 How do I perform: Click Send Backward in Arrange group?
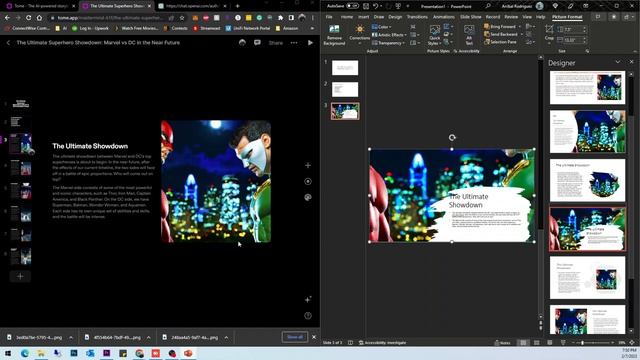(x=501, y=34)
